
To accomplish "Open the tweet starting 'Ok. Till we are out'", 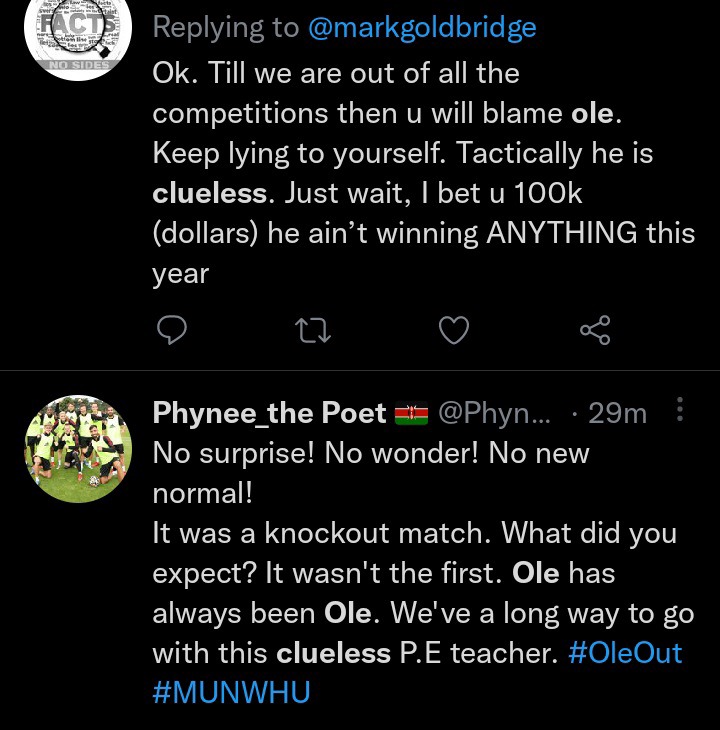I will 424,173.
